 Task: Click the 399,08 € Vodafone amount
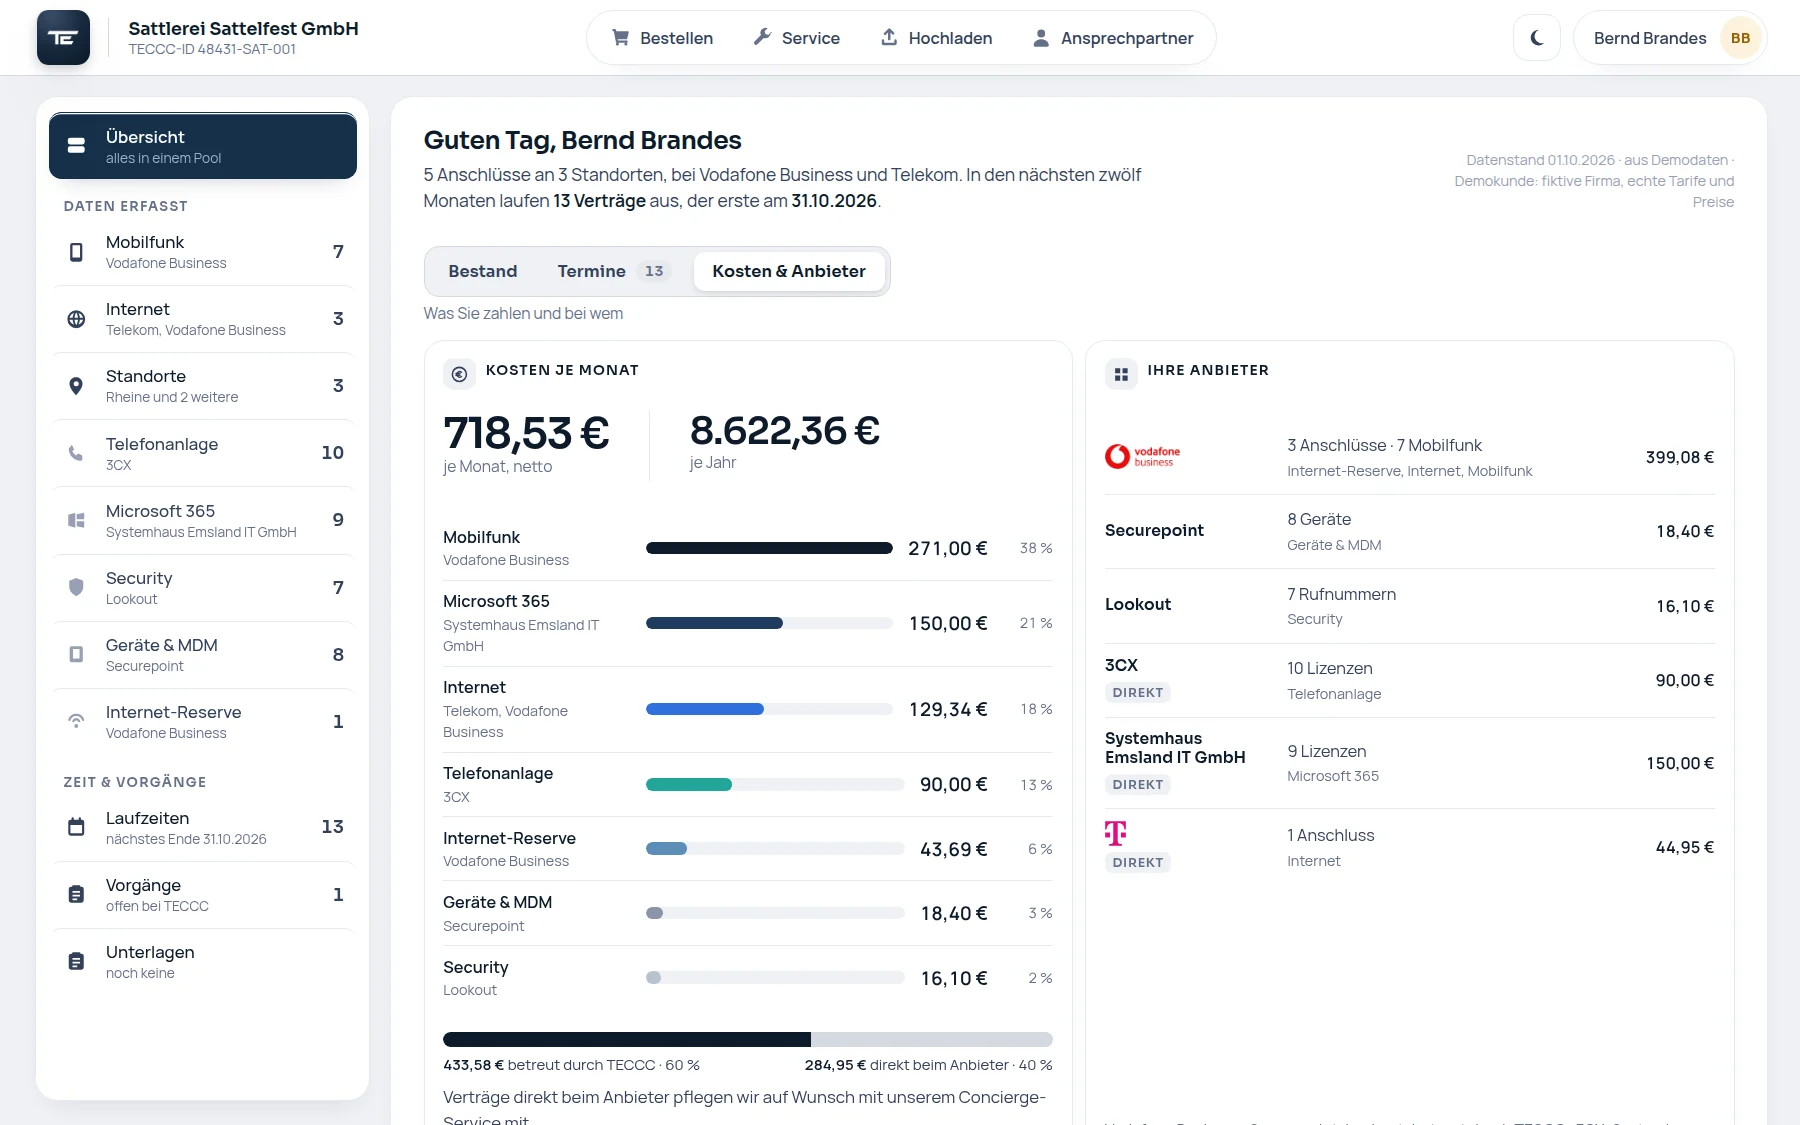pyautogui.click(x=1680, y=457)
